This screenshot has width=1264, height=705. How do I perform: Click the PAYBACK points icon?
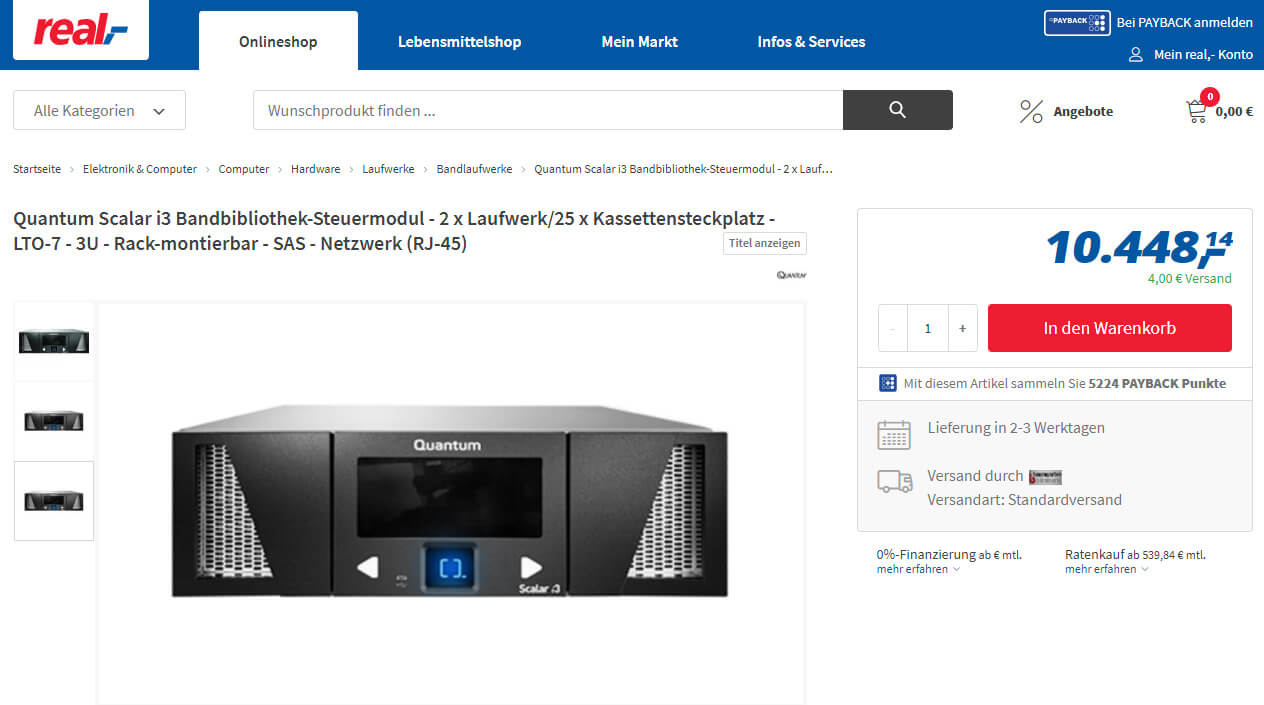click(x=887, y=383)
